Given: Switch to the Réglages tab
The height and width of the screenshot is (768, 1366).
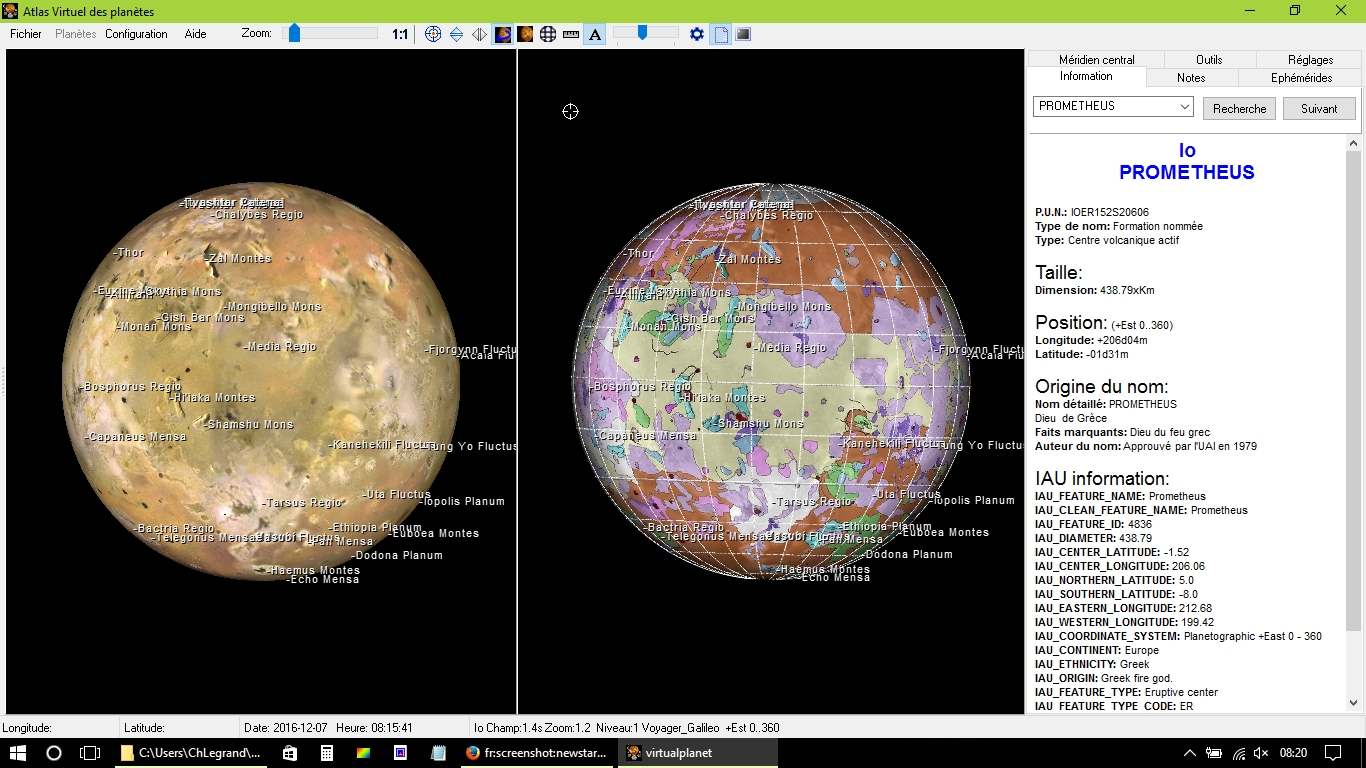Looking at the screenshot, I should pyautogui.click(x=1310, y=60).
